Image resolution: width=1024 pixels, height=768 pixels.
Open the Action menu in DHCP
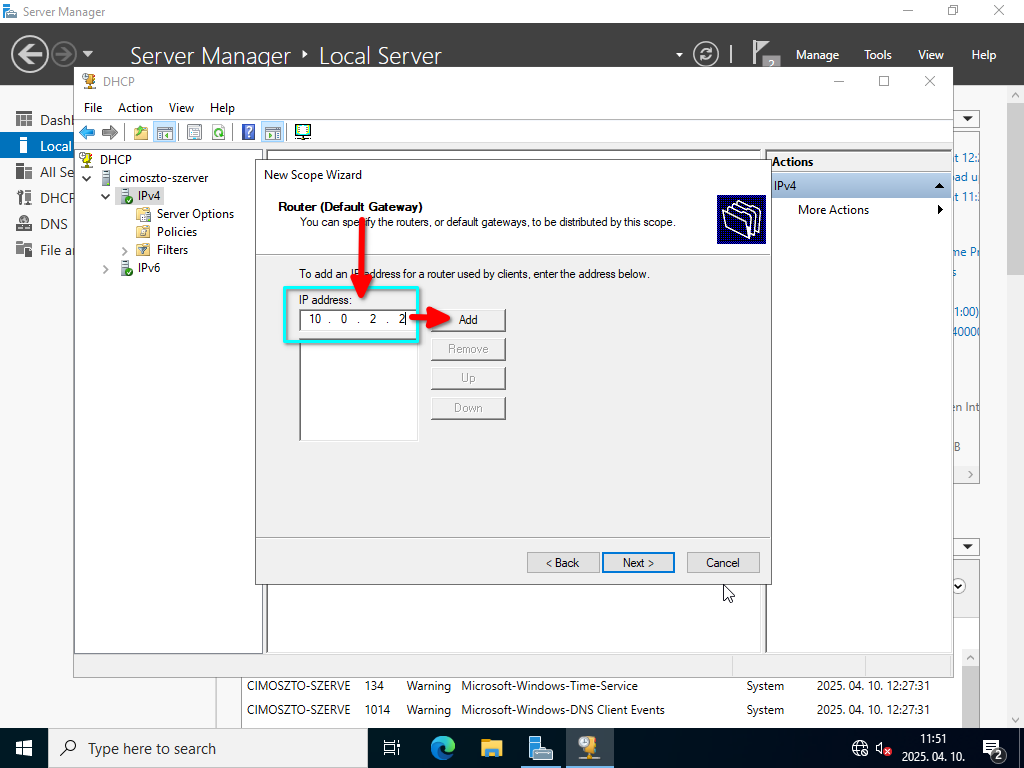point(135,108)
